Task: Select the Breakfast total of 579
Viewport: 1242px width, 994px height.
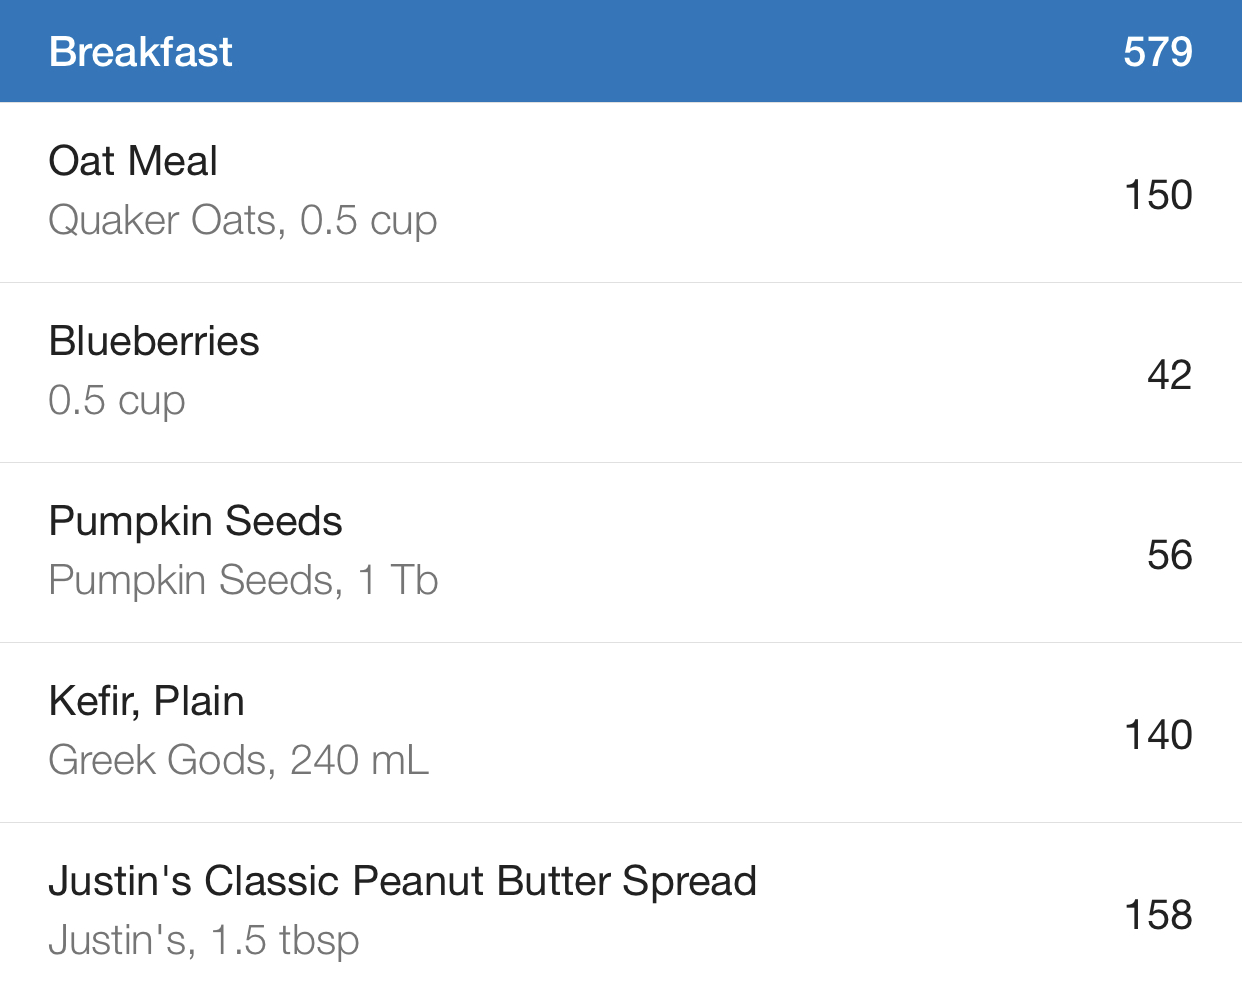Action: coord(1157,52)
